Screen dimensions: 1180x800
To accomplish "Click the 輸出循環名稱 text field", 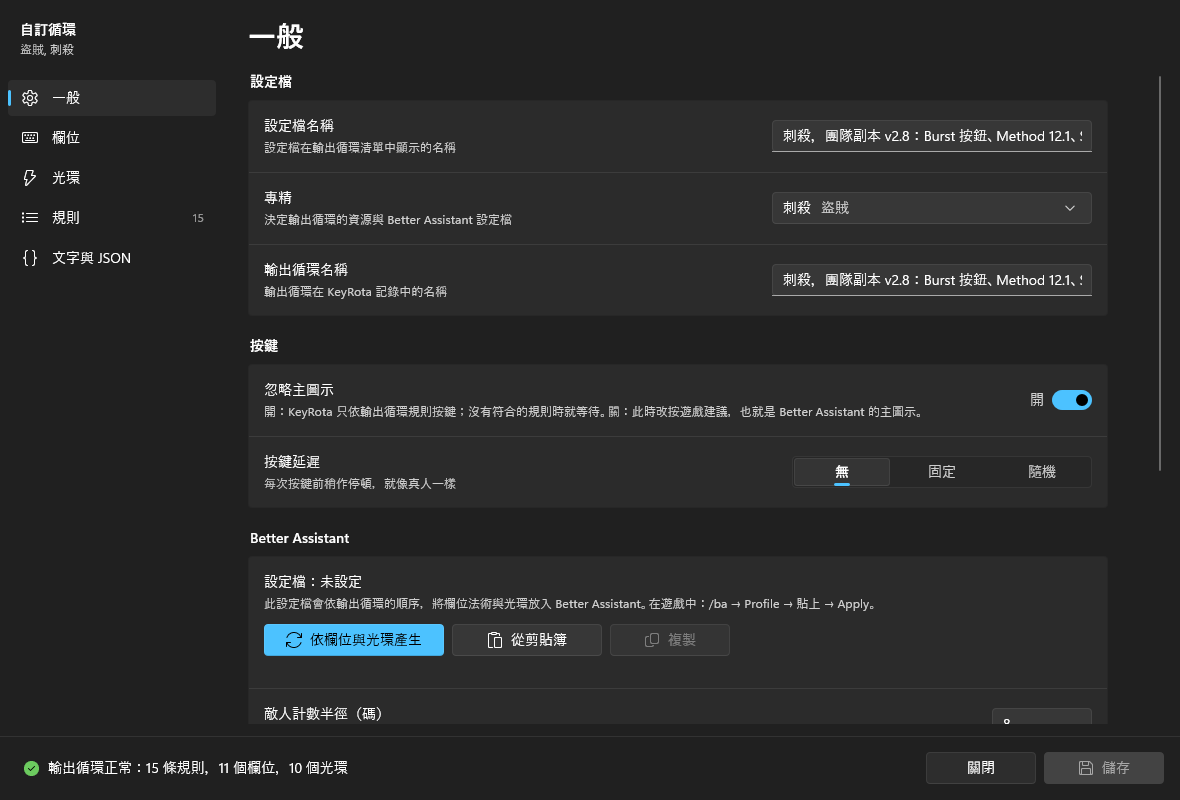I will pyautogui.click(x=931, y=280).
